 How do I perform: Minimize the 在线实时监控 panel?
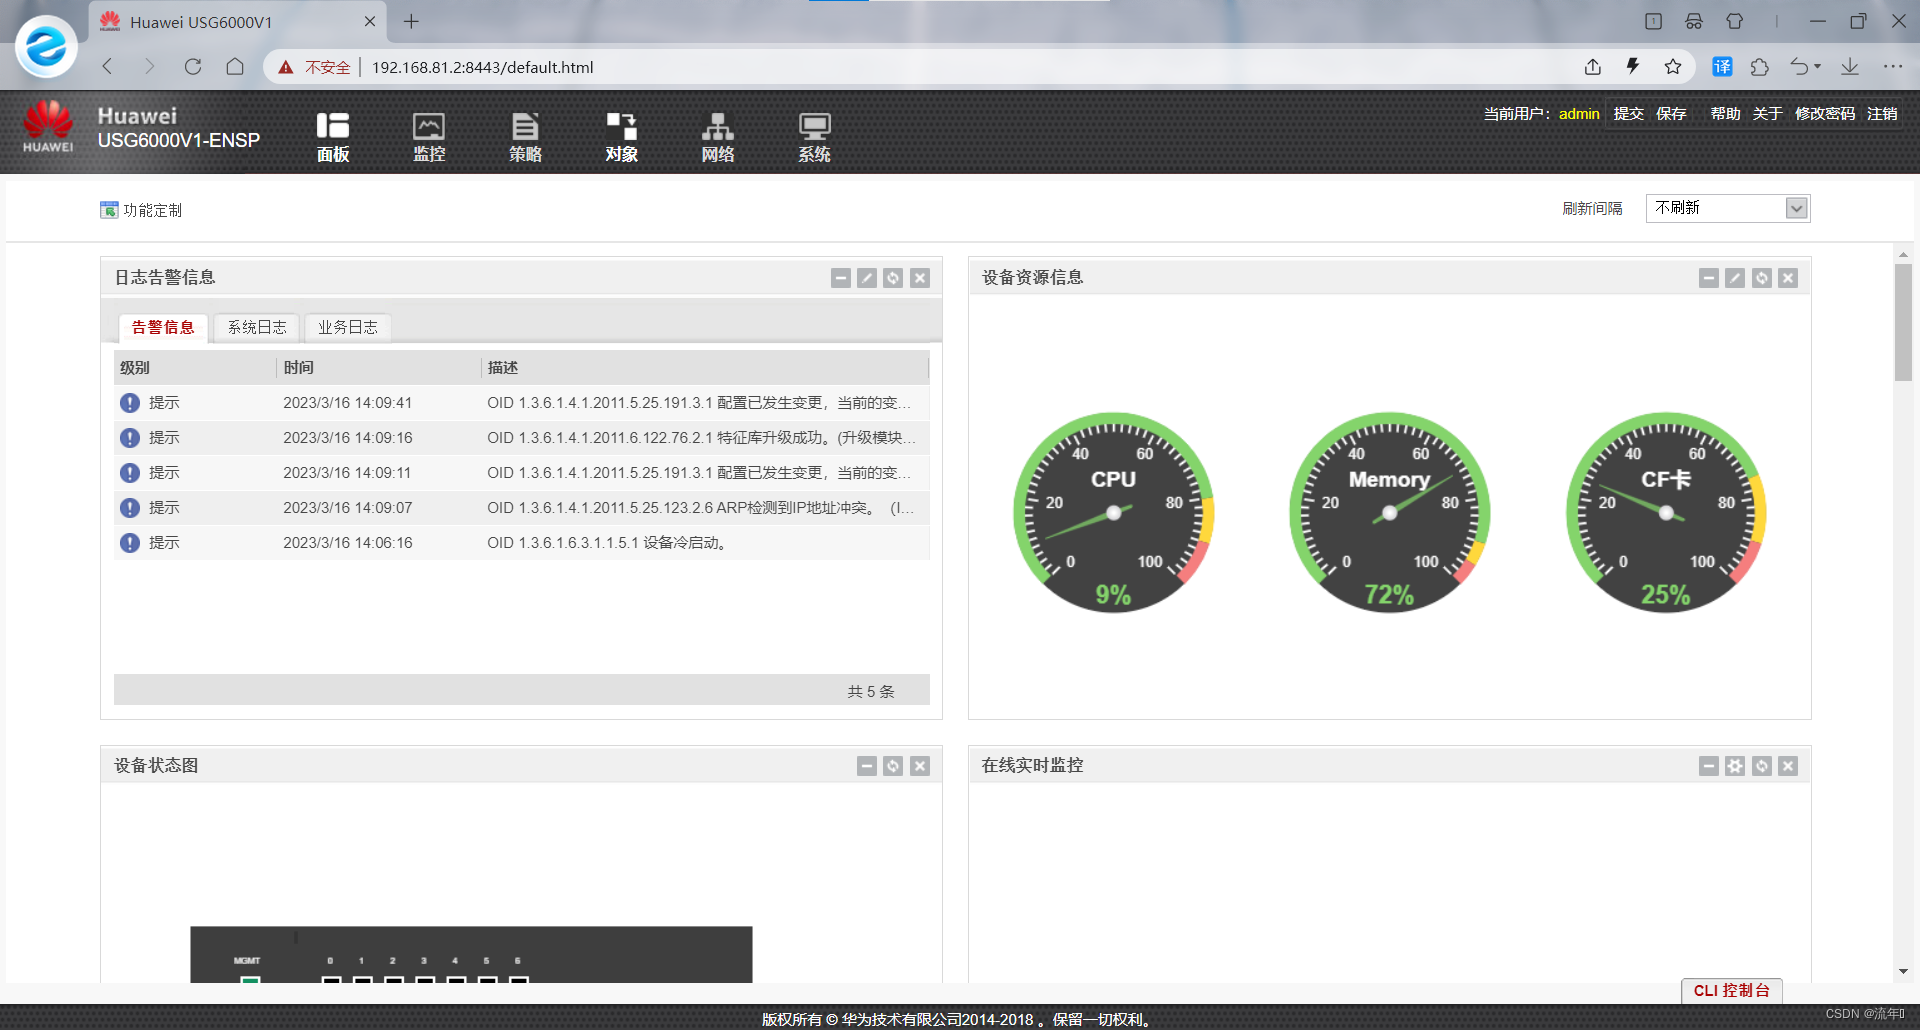1709,766
